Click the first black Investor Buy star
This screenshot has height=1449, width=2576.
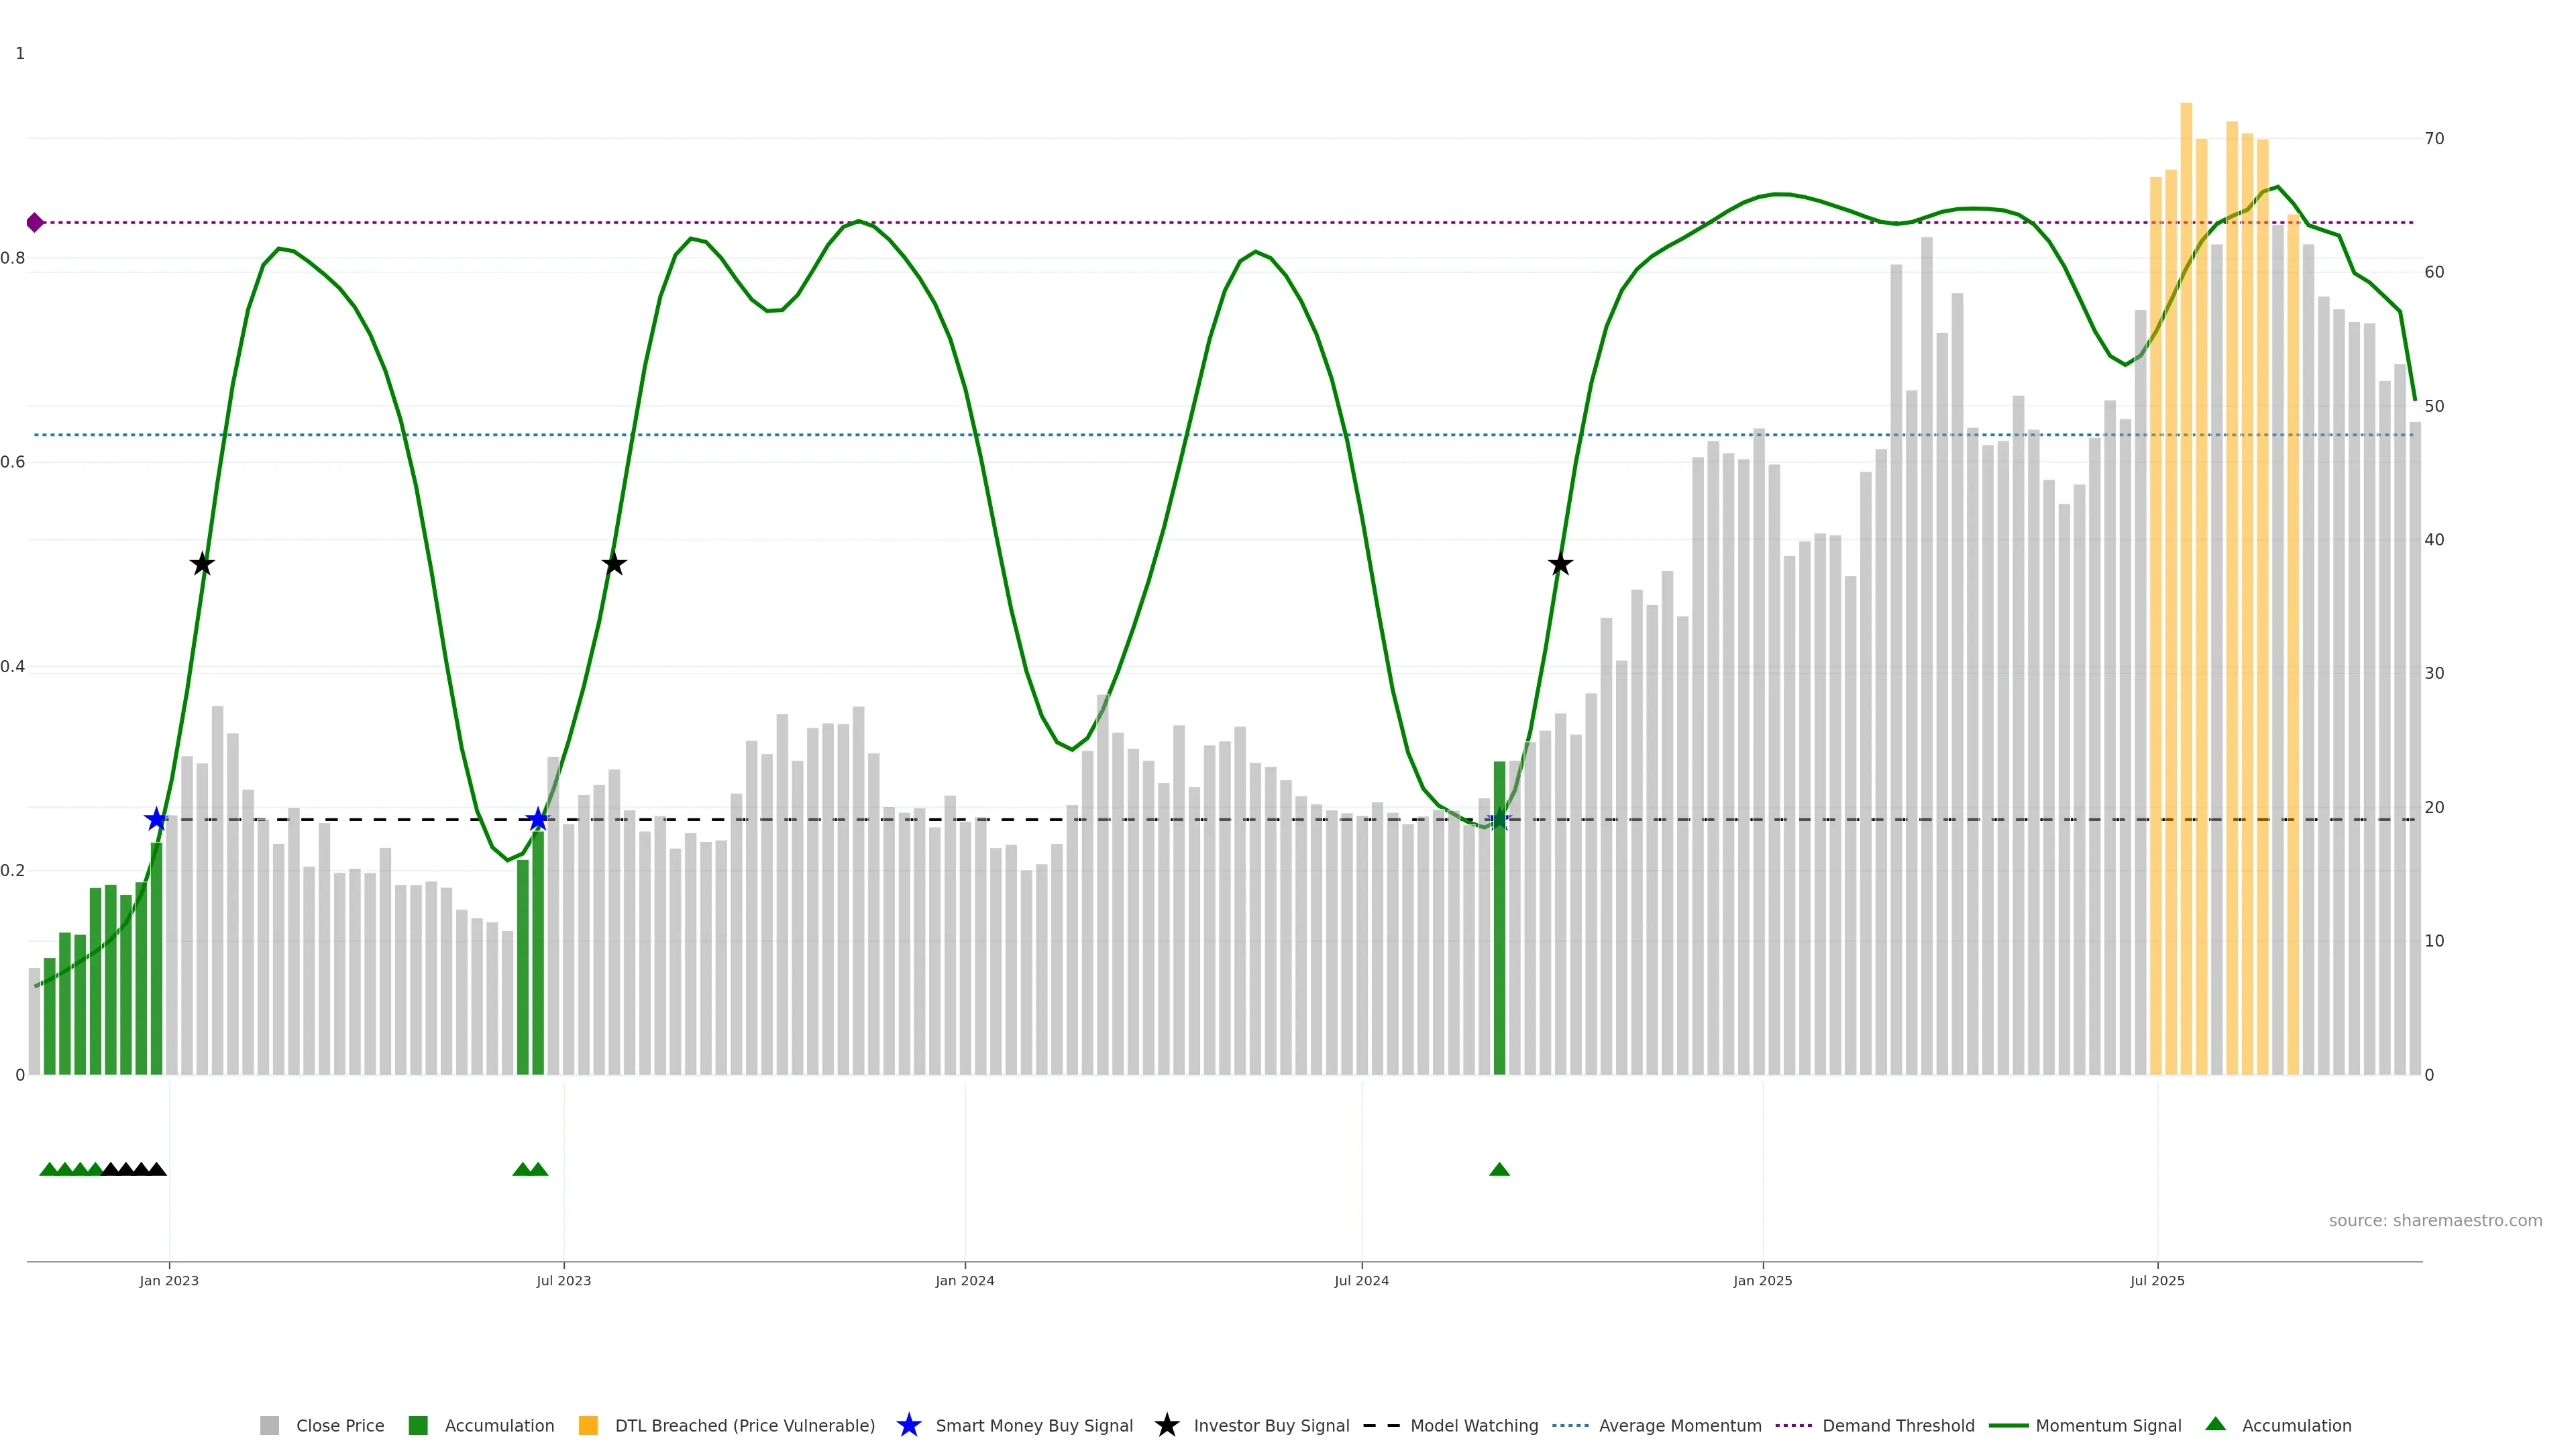[x=202, y=564]
